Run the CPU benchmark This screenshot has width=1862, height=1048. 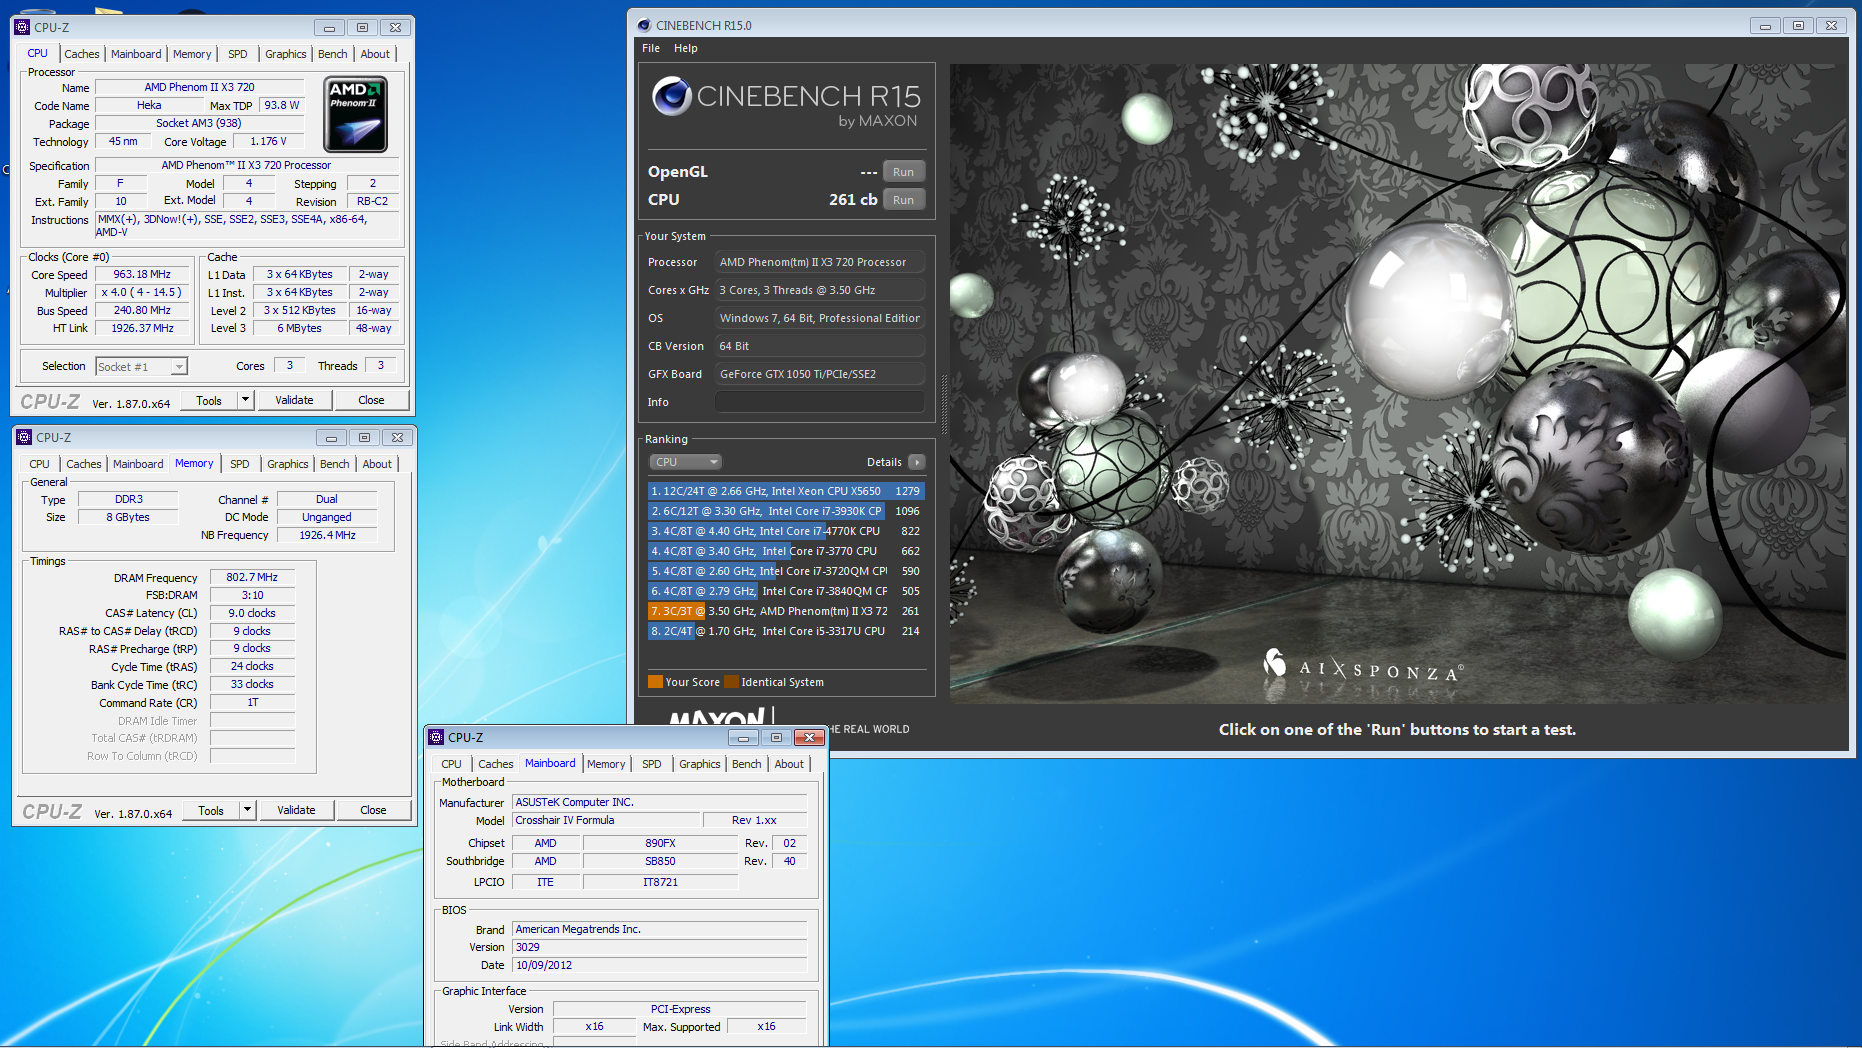tap(903, 200)
